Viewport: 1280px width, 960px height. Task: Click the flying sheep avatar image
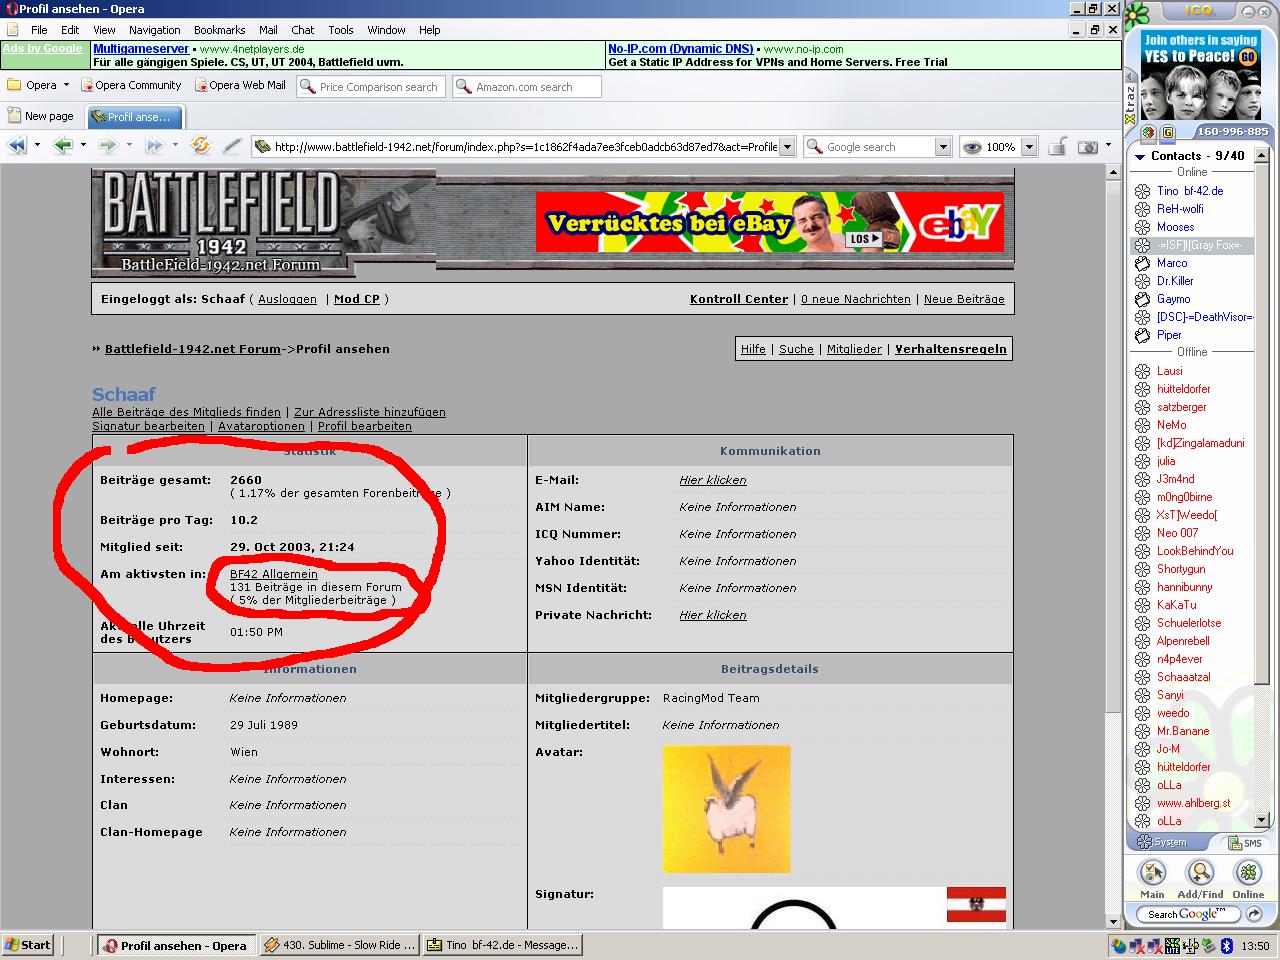[x=726, y=808]
